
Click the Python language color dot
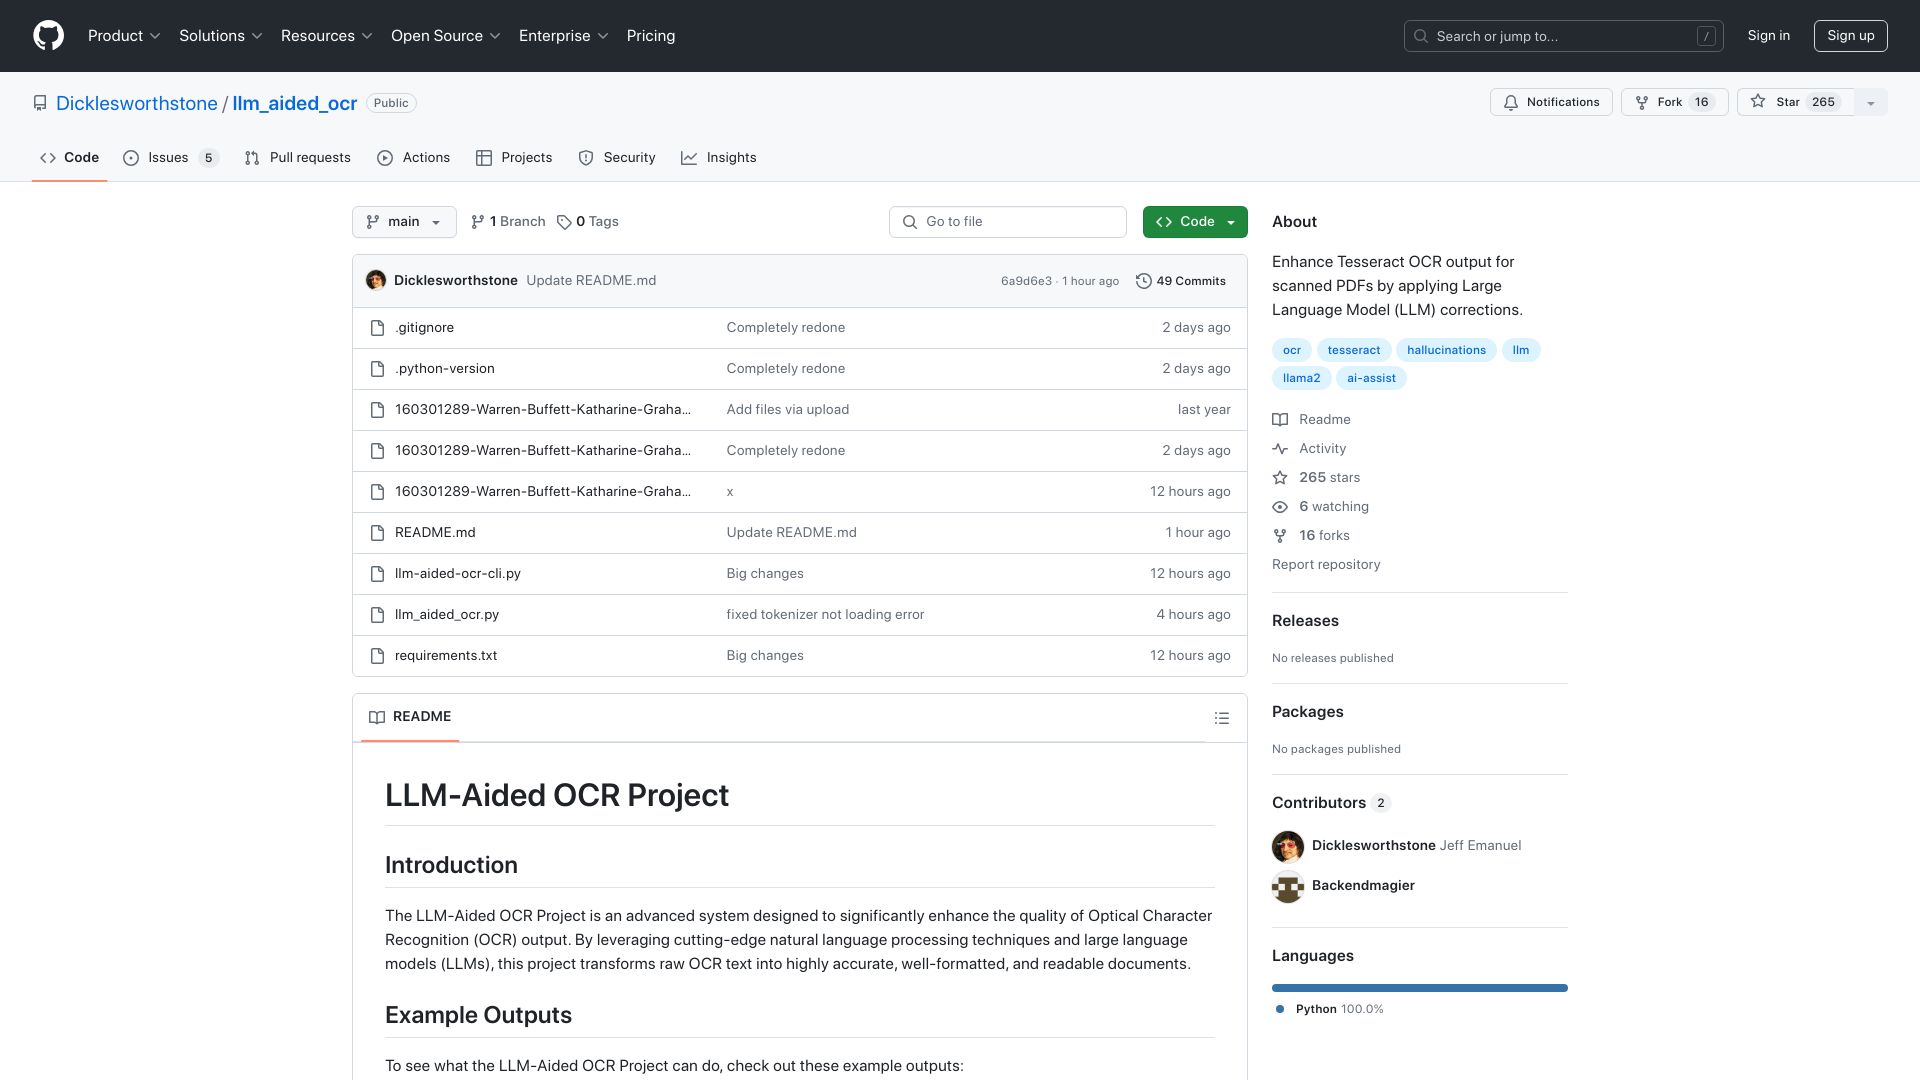1280,1009
